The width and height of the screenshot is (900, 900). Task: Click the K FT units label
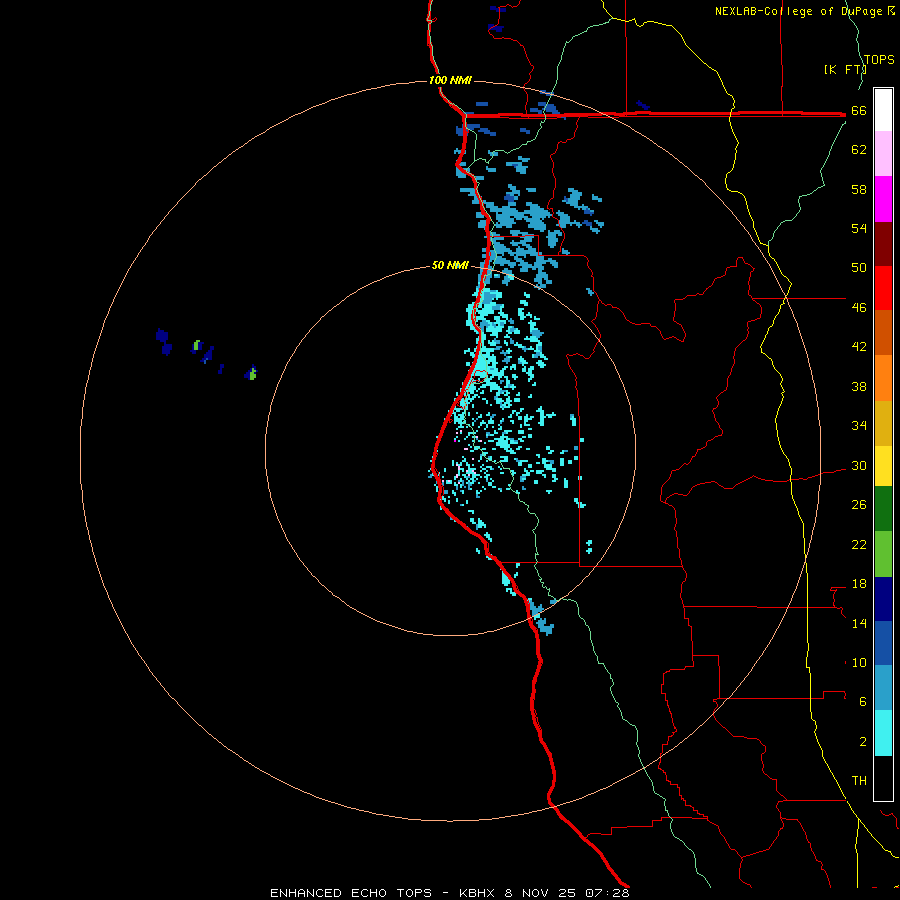[x=845, y=69]
